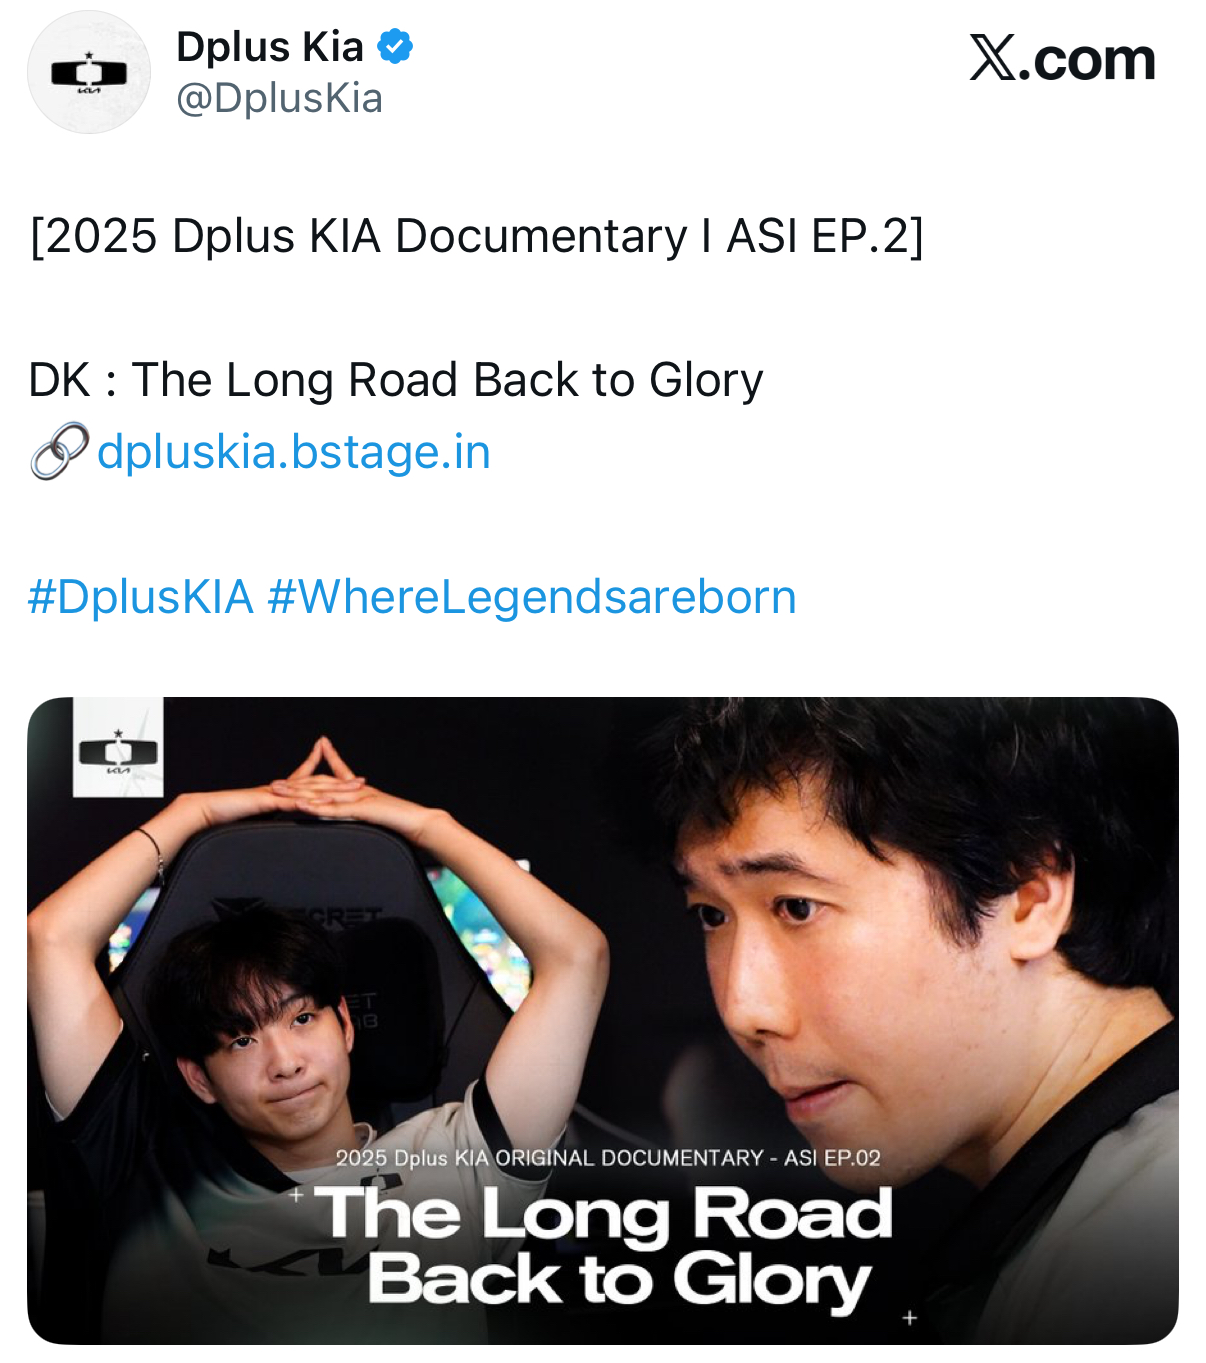The height and width of the screenshot is (1363, 1206).
Task: Open the Dplus Kia profile avatar
Action: coord(89,72)
